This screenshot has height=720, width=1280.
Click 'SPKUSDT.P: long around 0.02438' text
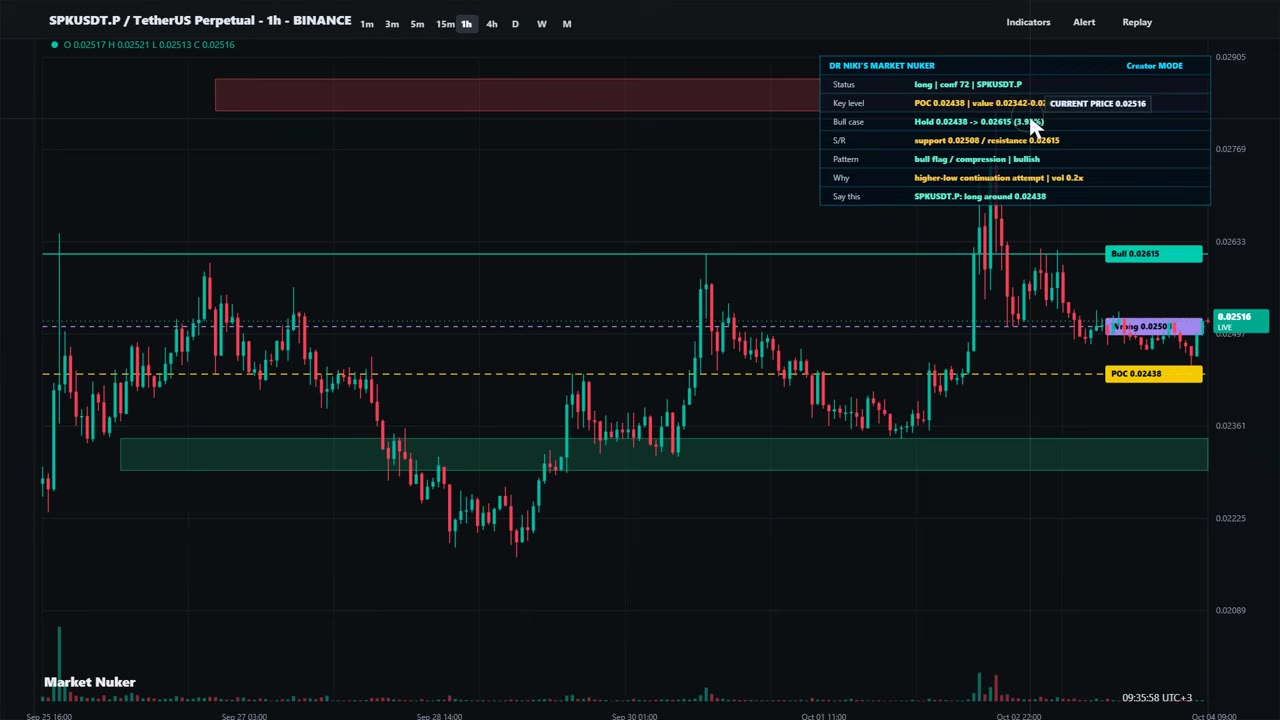[x=980, y=197]
